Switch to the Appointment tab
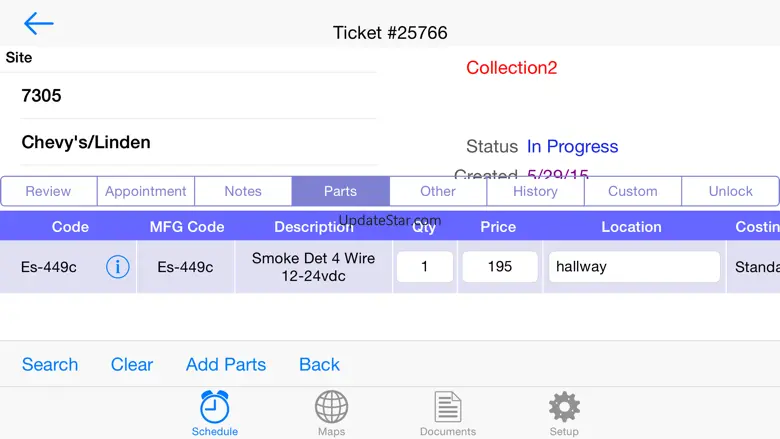This screenshot has height=439, width=780. coord(146,191)
